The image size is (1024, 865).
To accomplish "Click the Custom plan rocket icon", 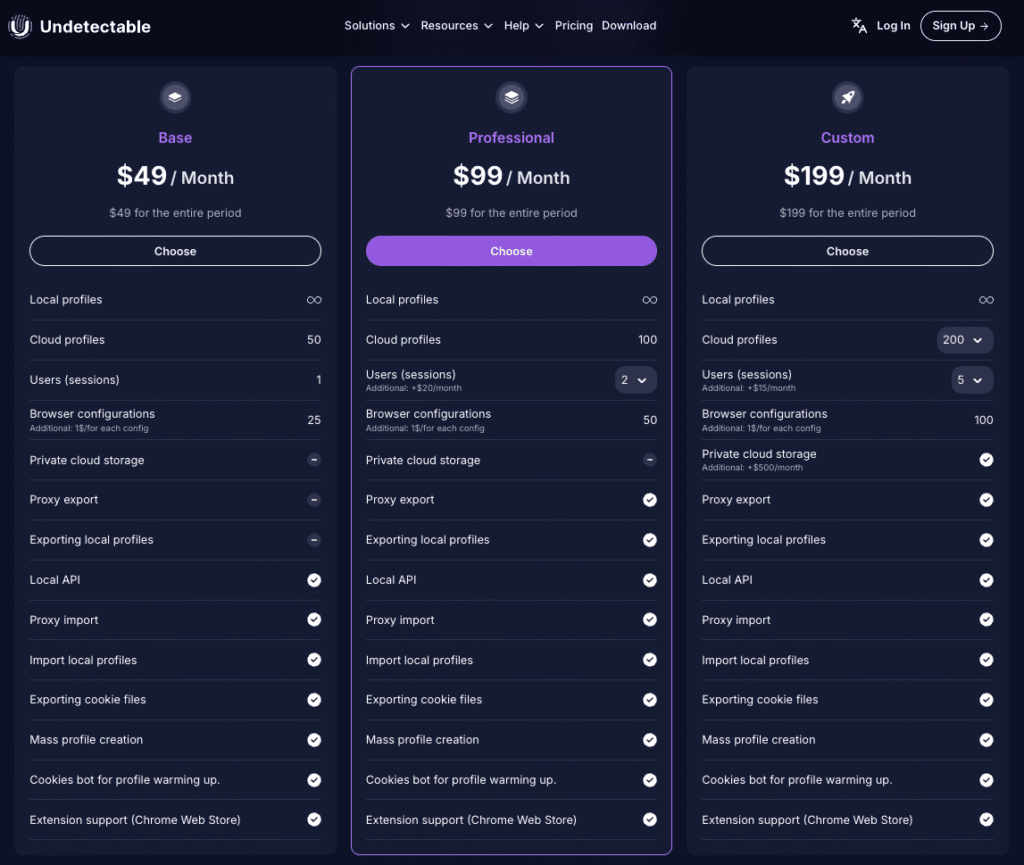I will tap(848, 97).
